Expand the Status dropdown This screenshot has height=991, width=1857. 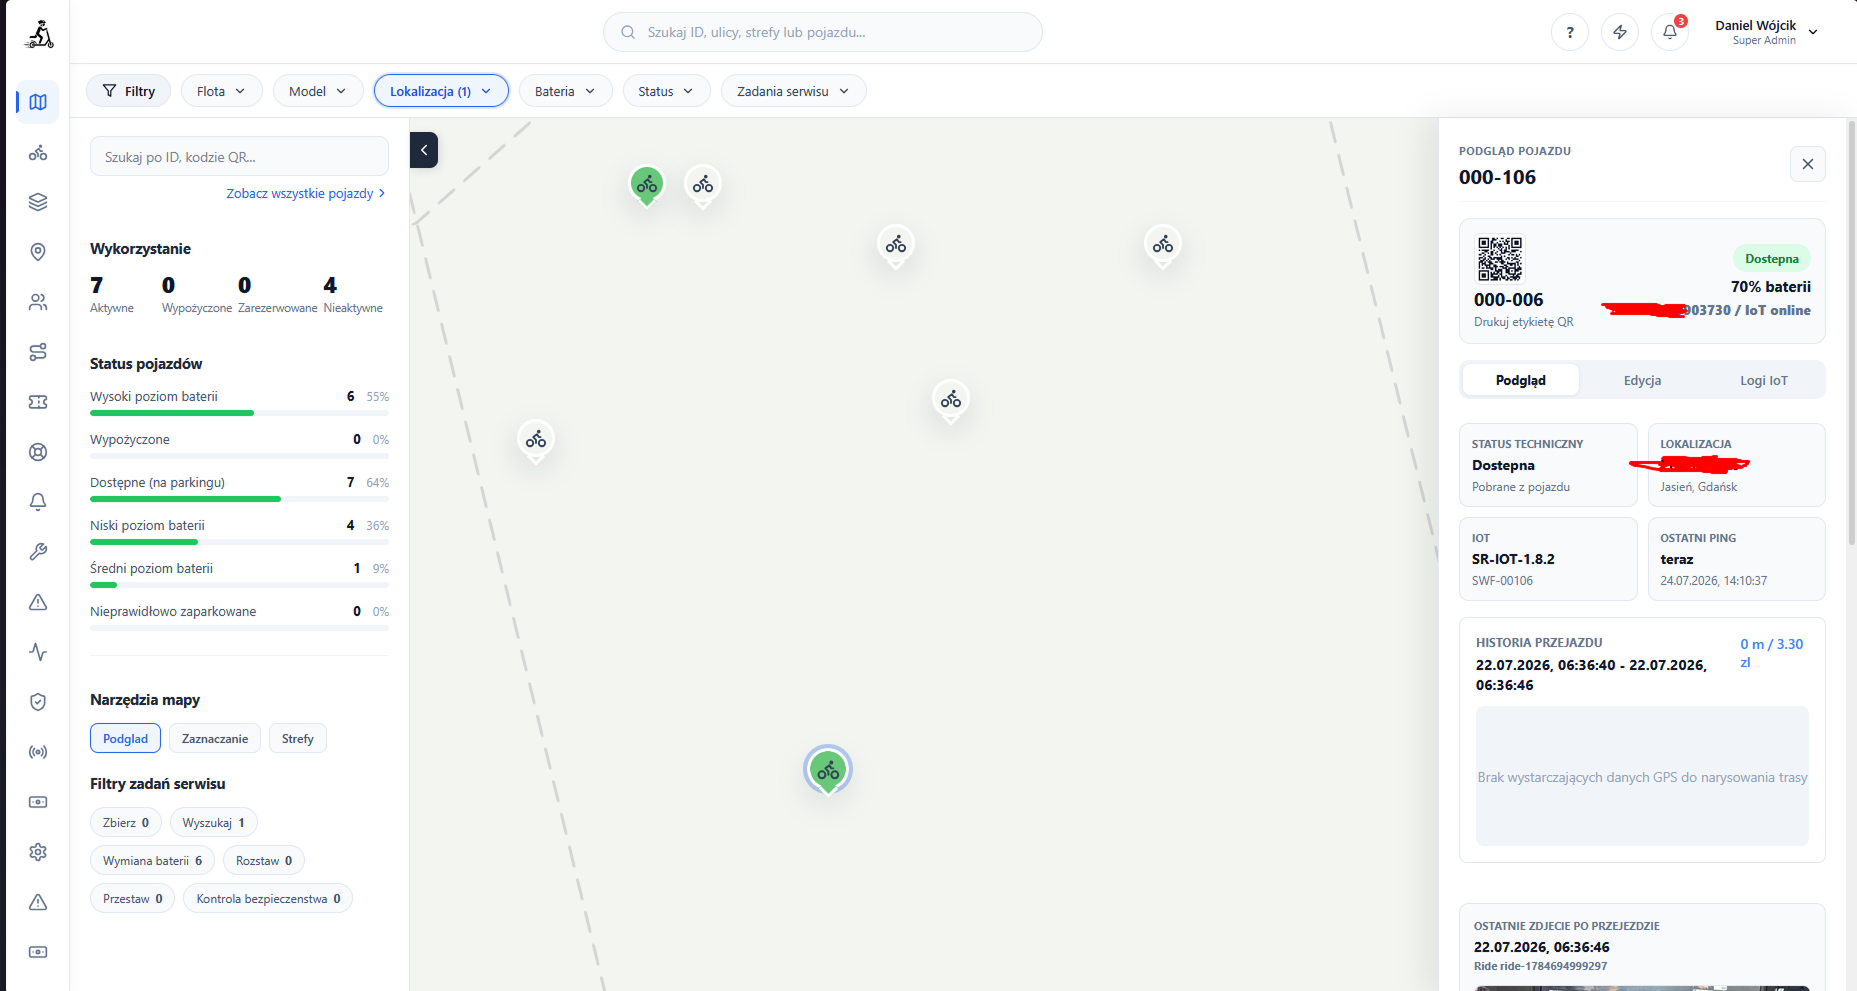click(x=666, y=91)
